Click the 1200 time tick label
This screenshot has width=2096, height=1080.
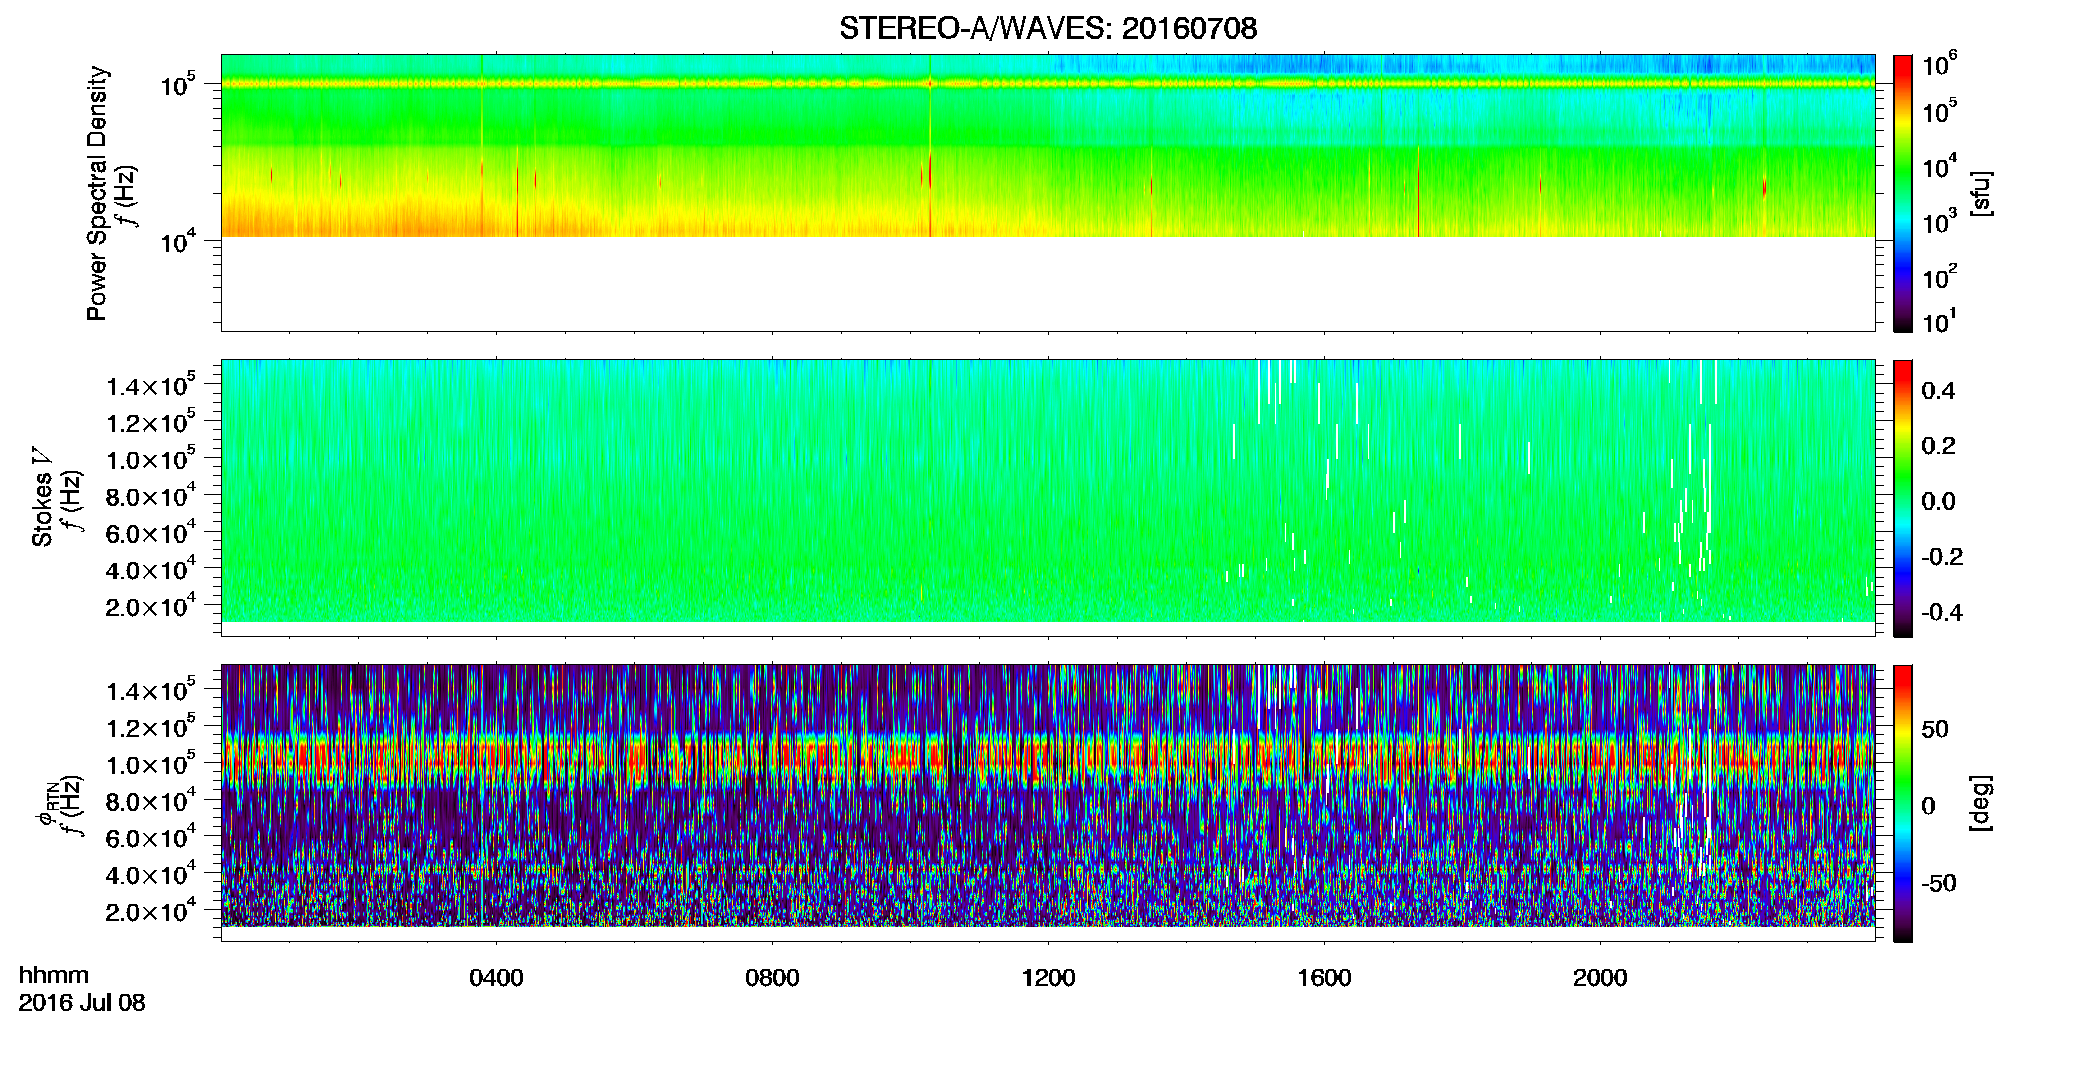(x=1048, y=977)
